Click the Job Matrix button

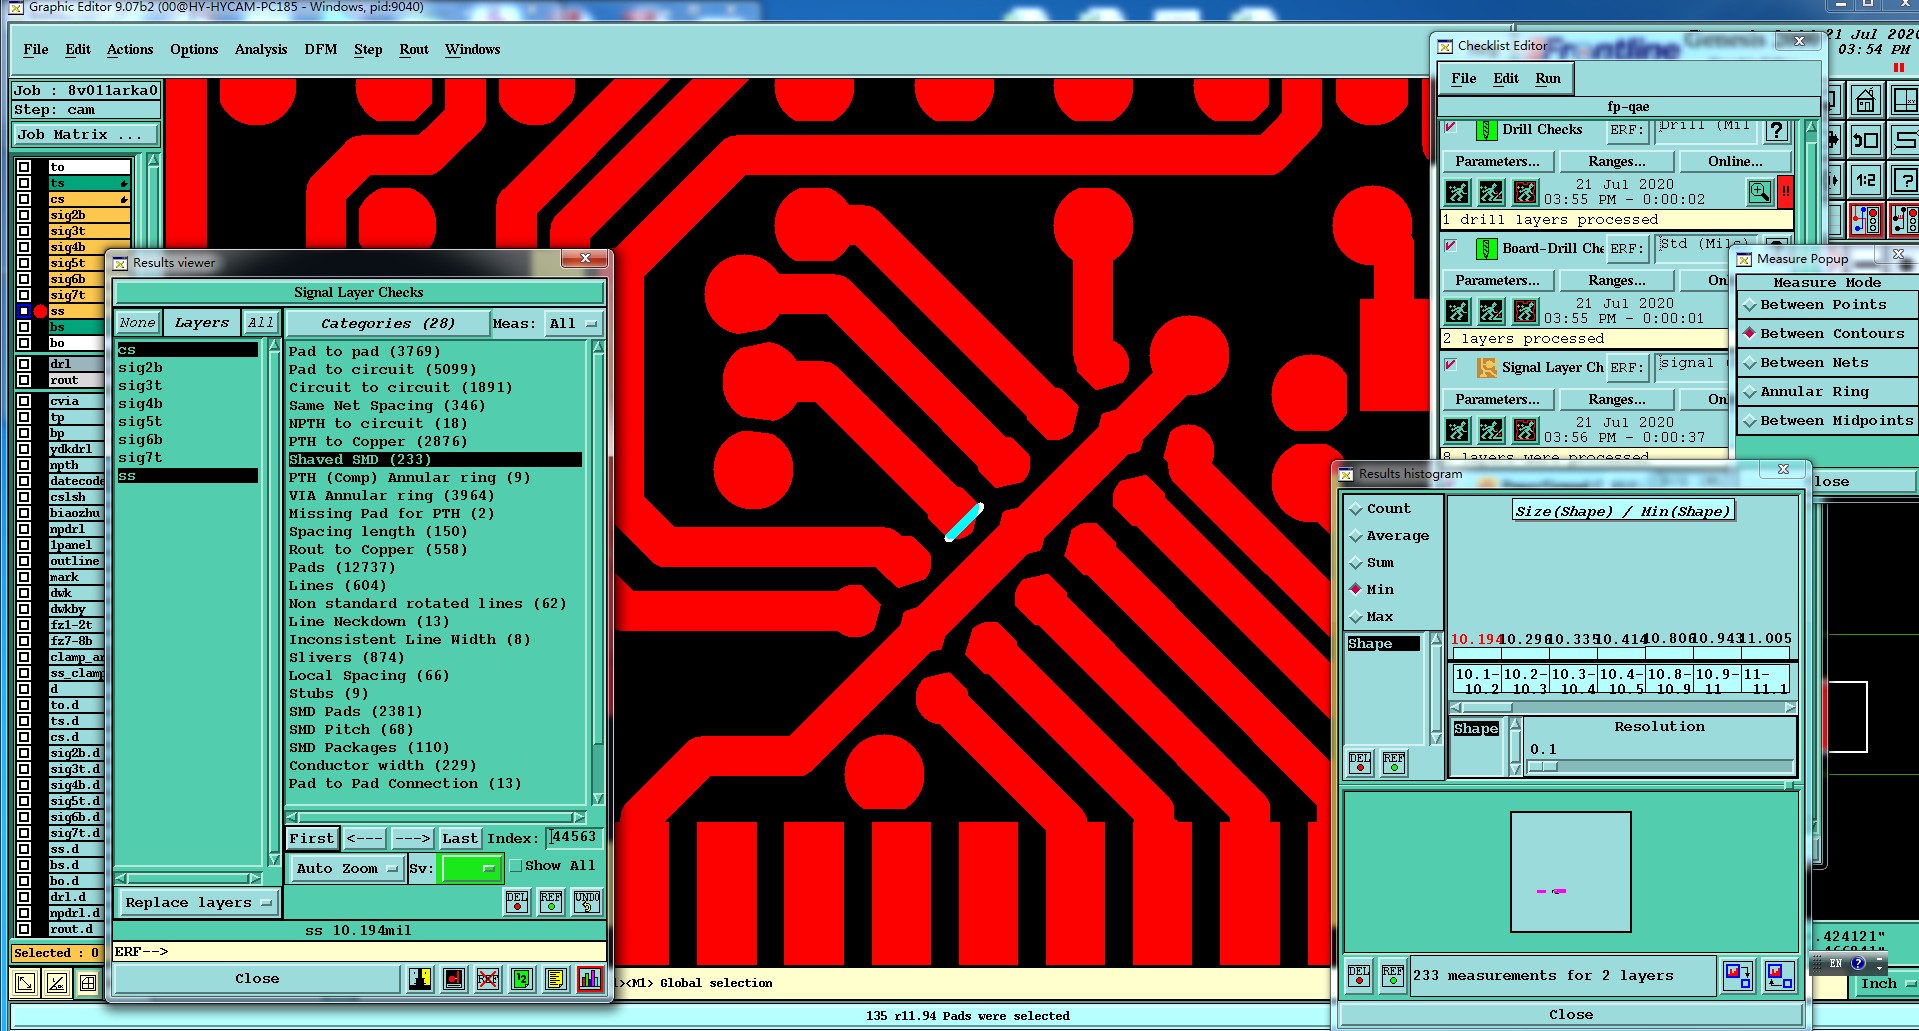click(x=86, y=135)
